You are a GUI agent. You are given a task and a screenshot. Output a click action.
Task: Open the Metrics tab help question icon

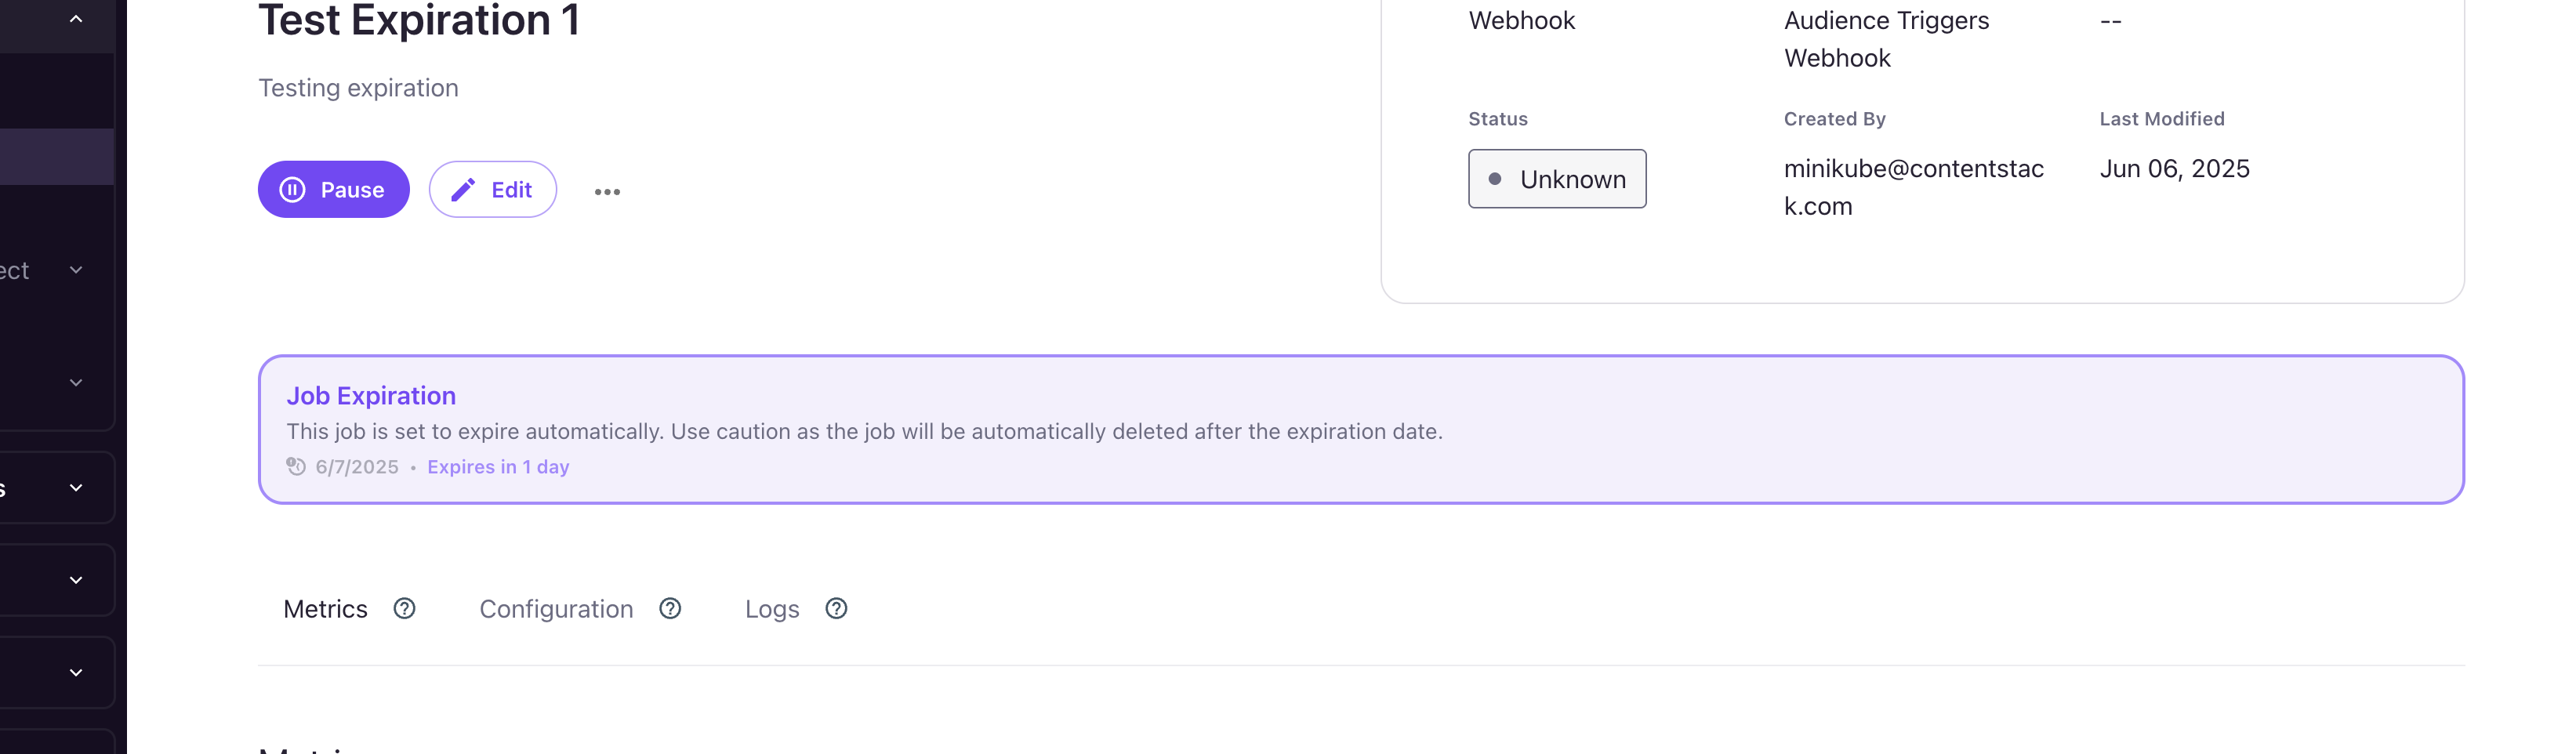[x=404, y=608]
